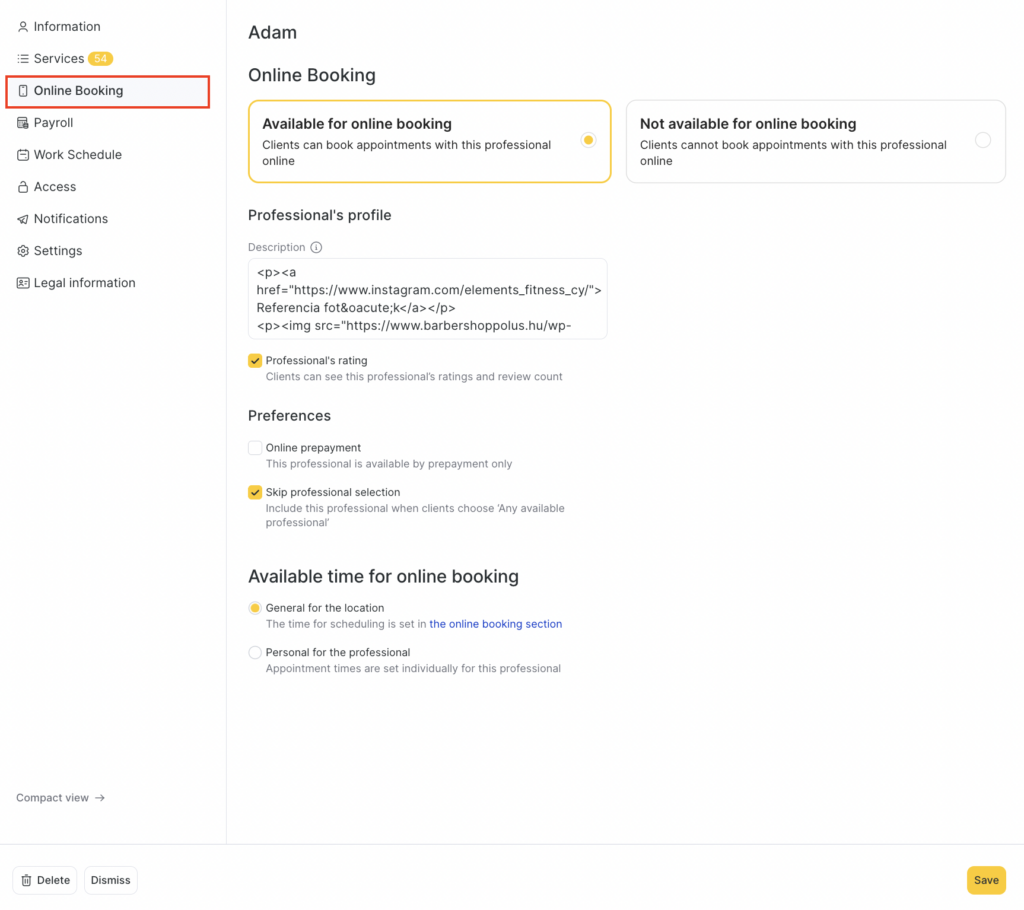Uncheck the Professional's rating checkbox
Viewport: 1024px width, 910px height.
tap(255, 361)
